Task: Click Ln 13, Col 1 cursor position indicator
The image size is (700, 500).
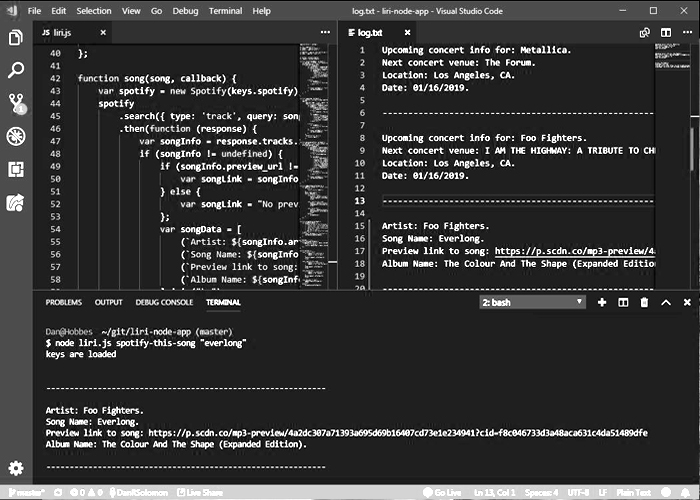Action: pyautogui.click(x=494, y=492)
